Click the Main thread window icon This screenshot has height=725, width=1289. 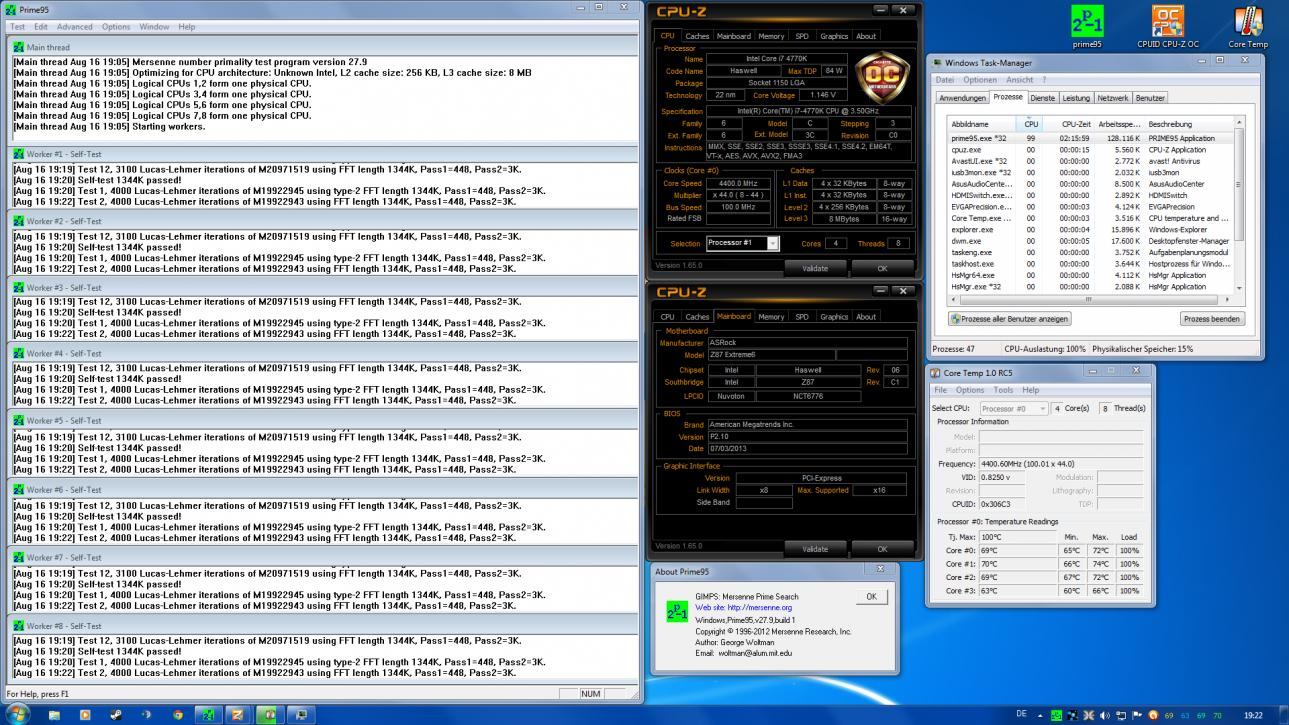coord(18,47)
